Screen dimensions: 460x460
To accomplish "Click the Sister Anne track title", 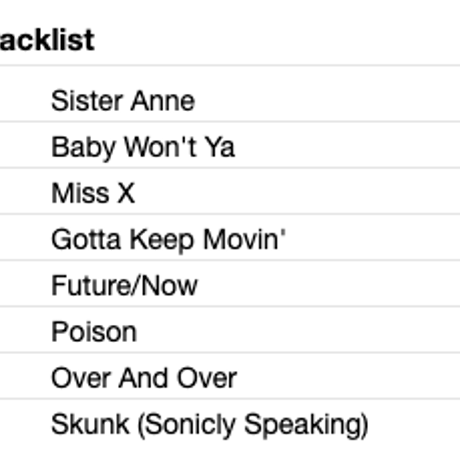I will (x=123, y=101).
